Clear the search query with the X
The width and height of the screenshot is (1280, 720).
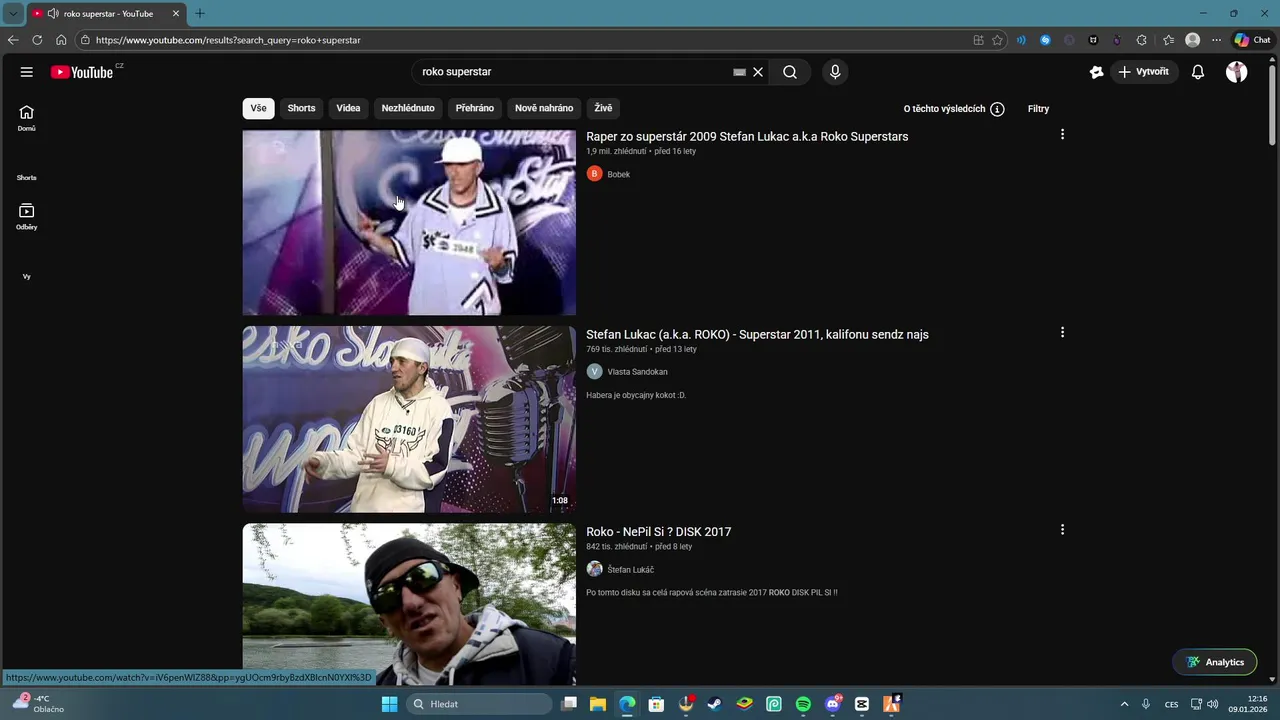(758, 72)
